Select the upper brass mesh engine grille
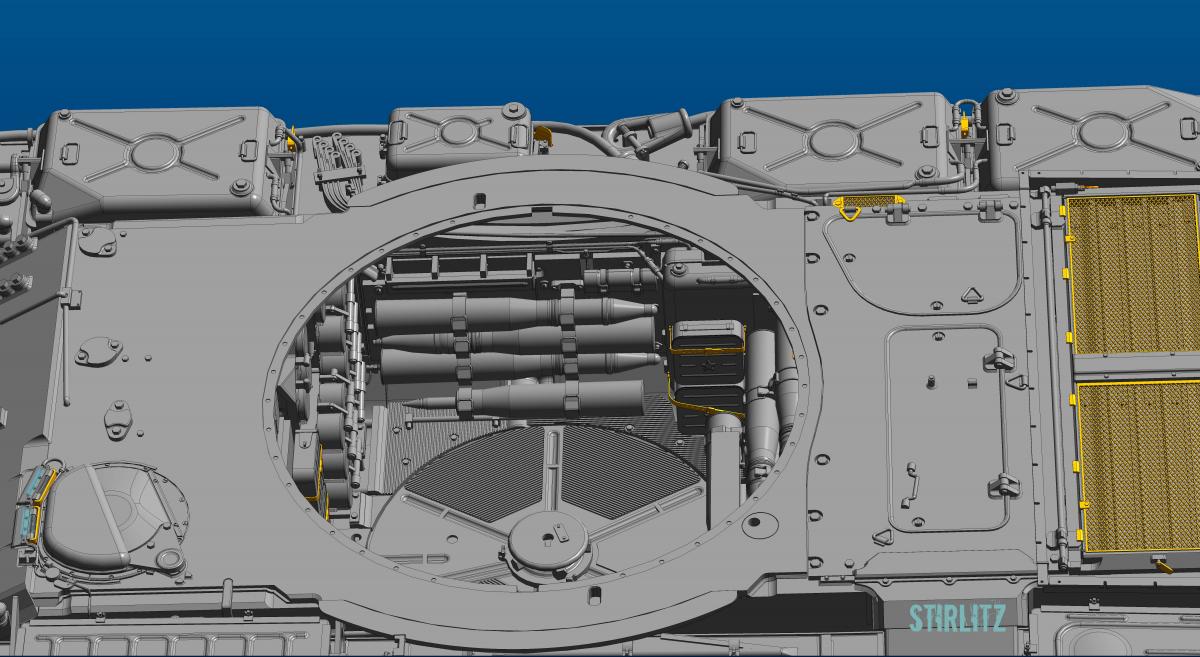 point(1132,275)
